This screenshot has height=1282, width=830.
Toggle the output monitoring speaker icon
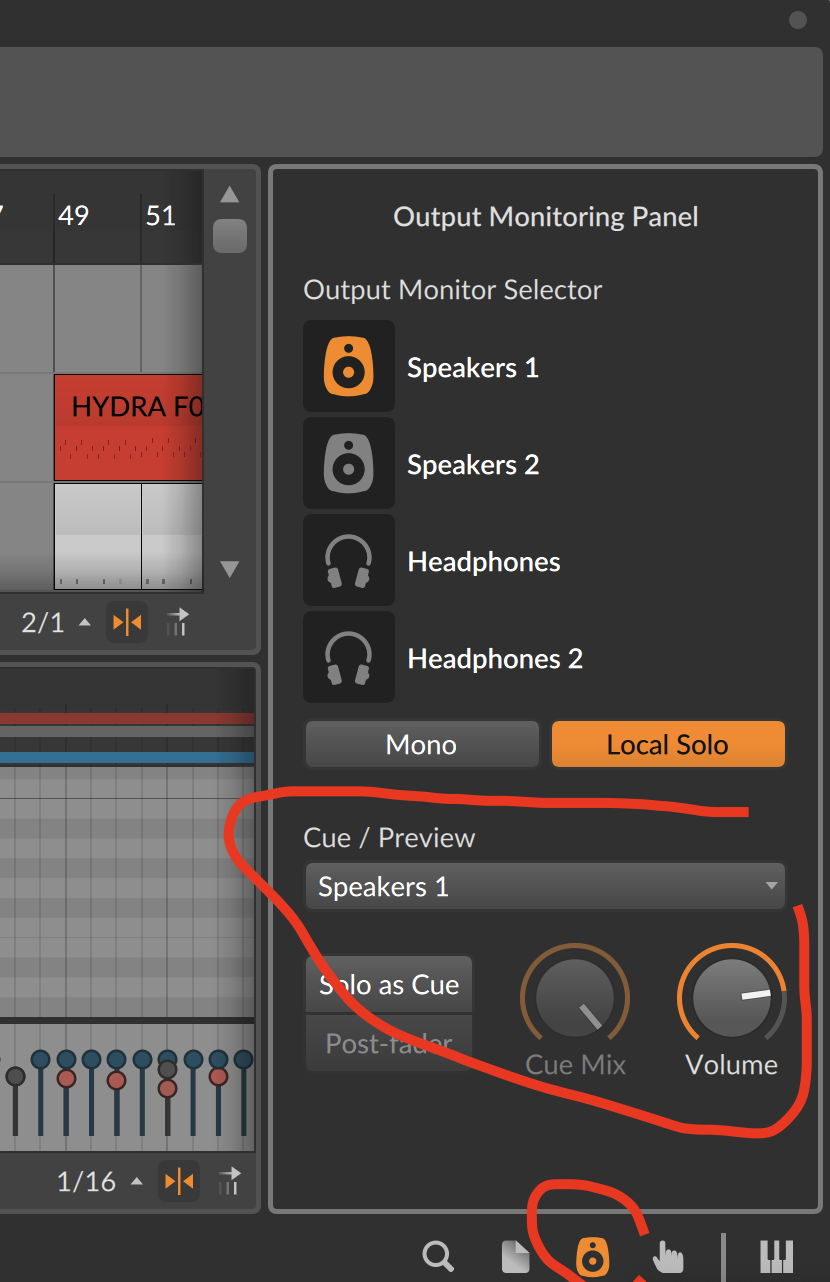[x=592, y=1256]
